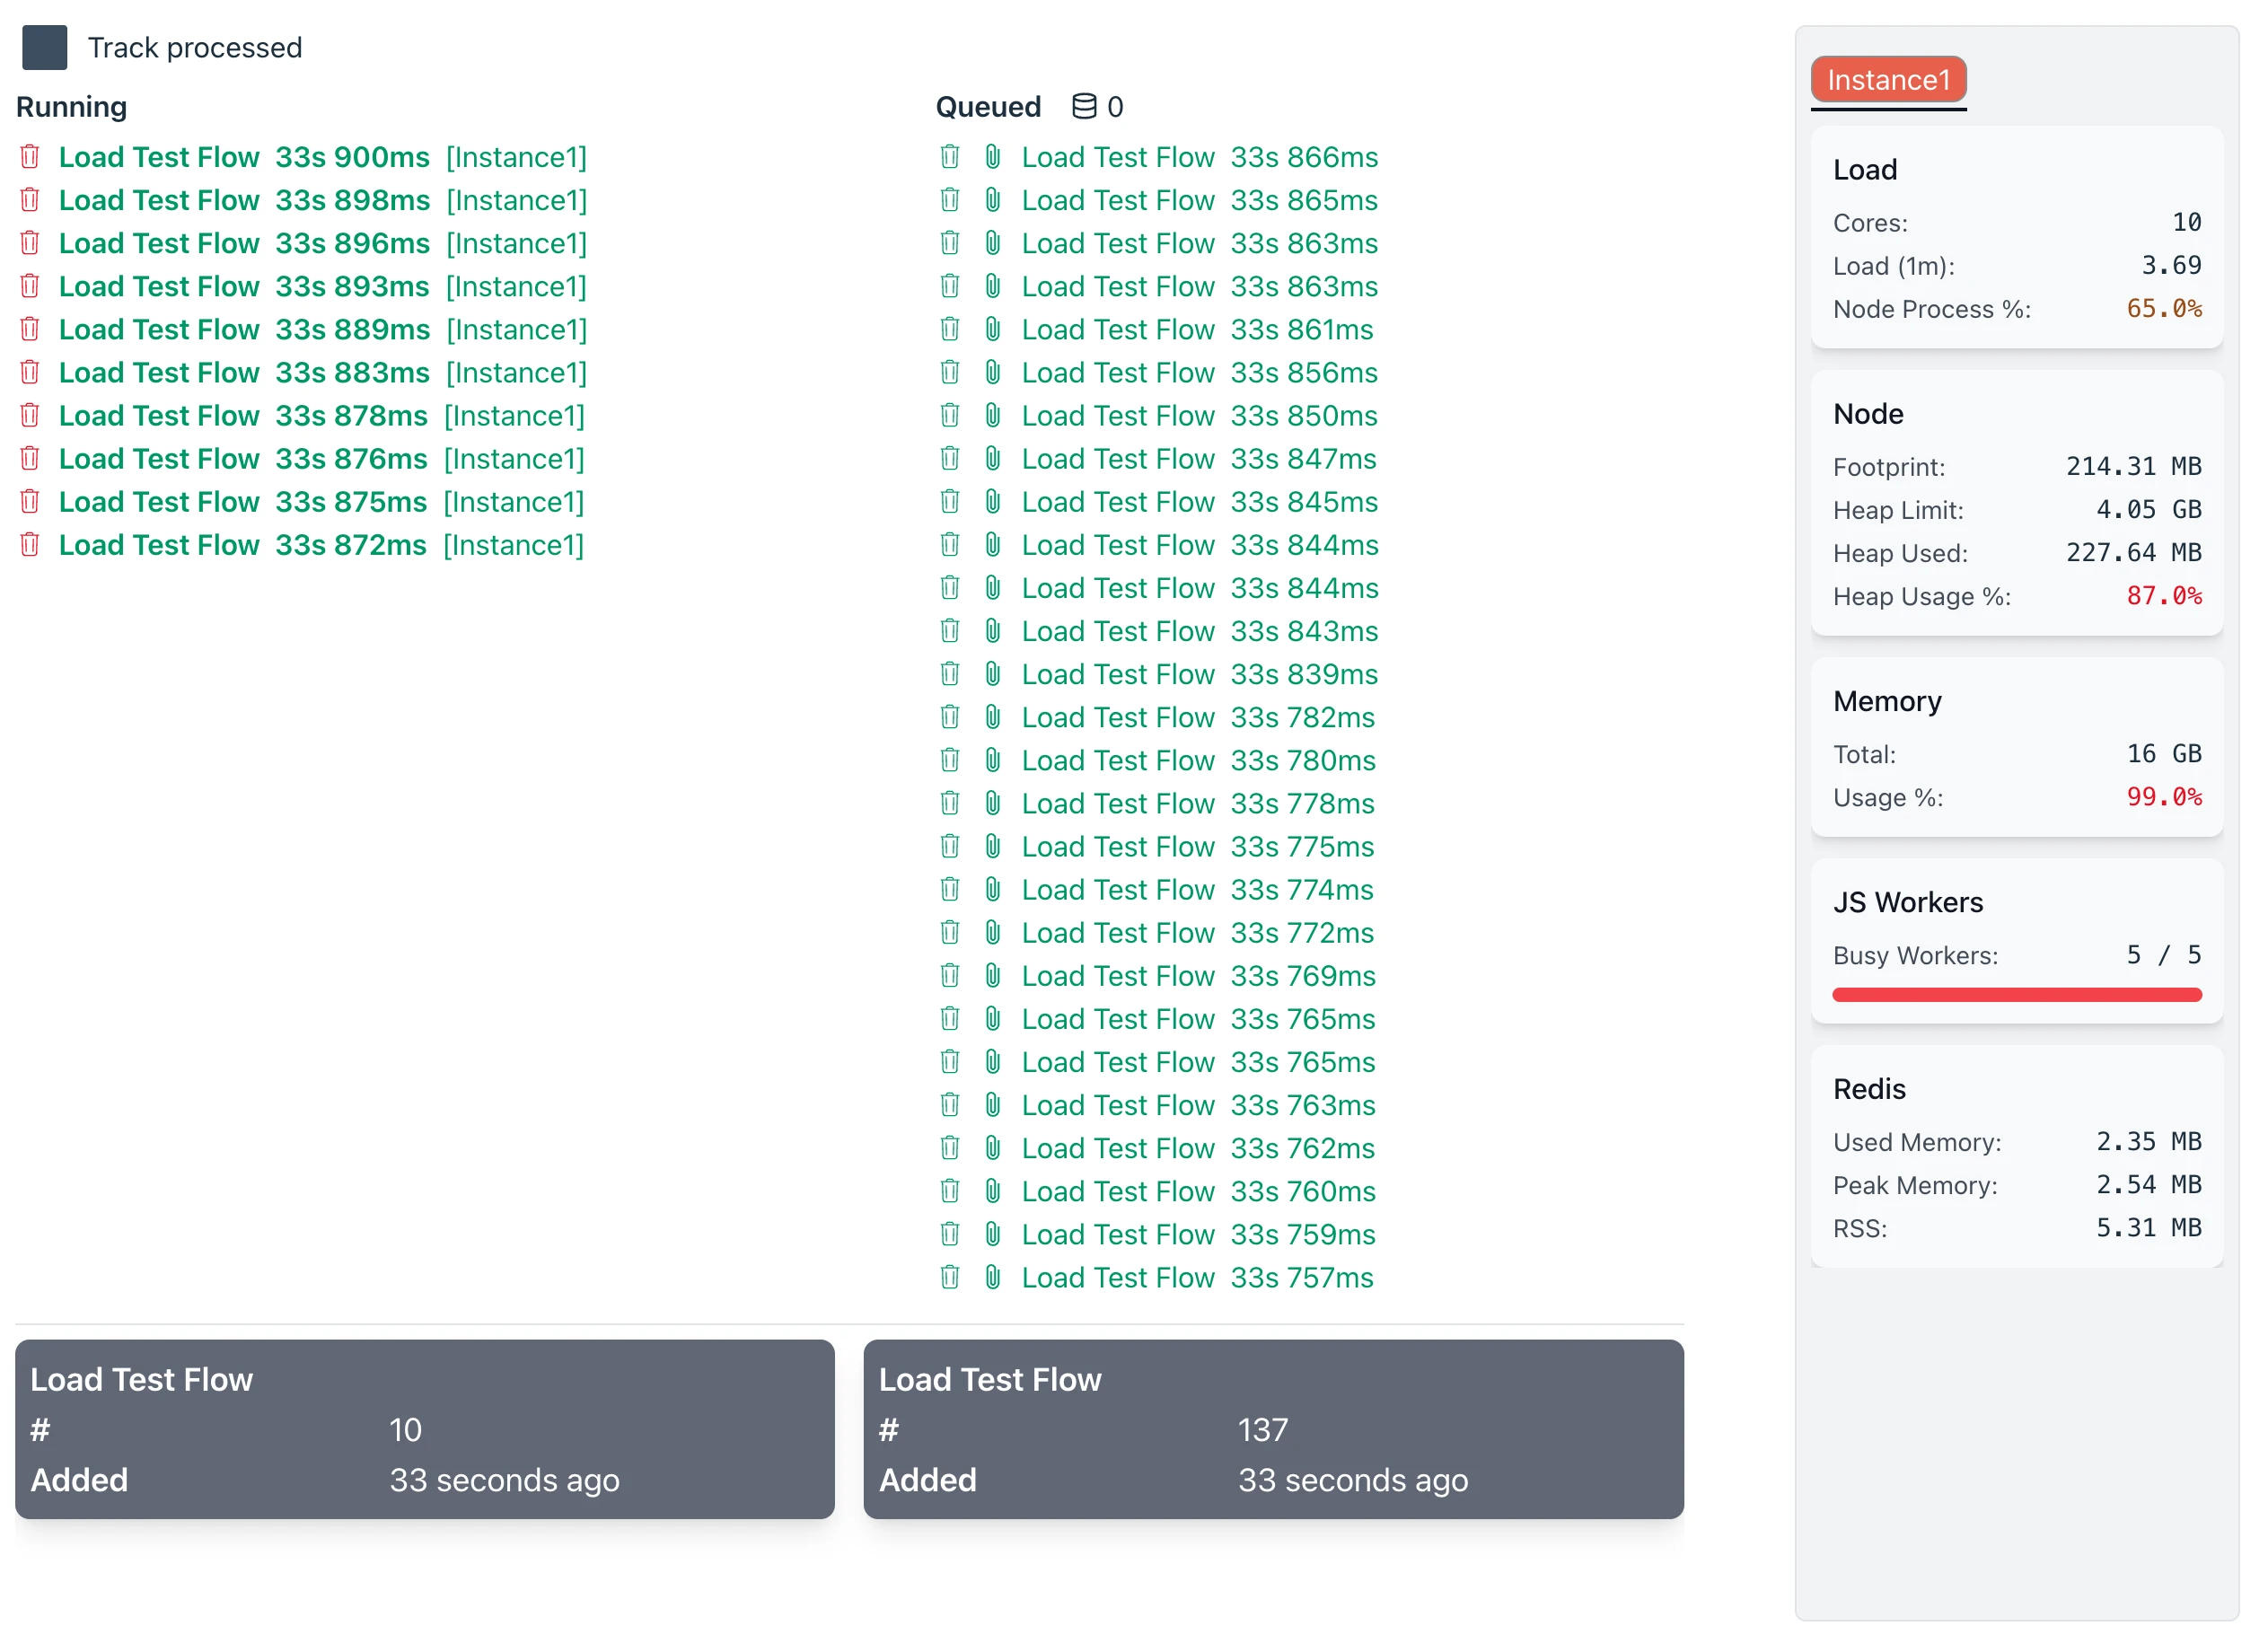The width and height of the screenshot is (2268, 1652).
Task: Click trash icon for queued 33s 850ms flow
Action: [950, 415]
